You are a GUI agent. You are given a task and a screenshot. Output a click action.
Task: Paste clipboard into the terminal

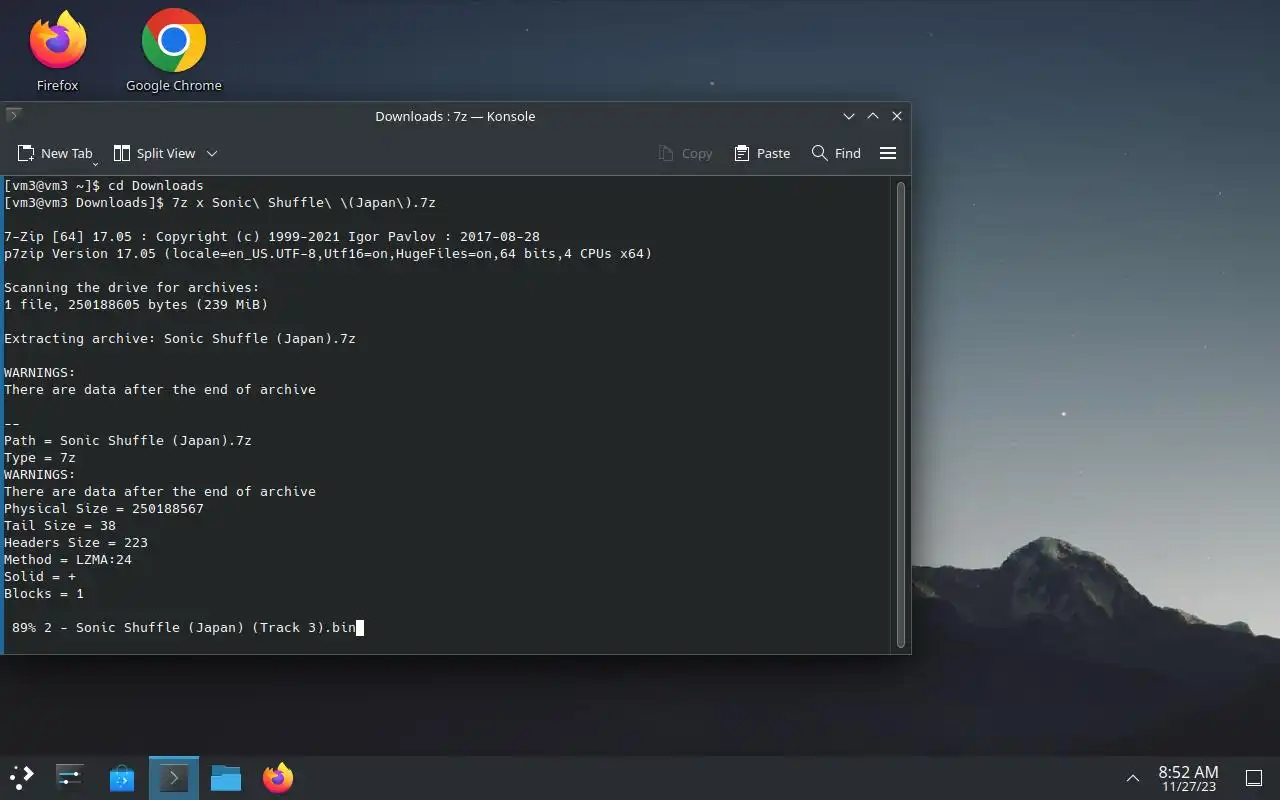tap(762, 153)
